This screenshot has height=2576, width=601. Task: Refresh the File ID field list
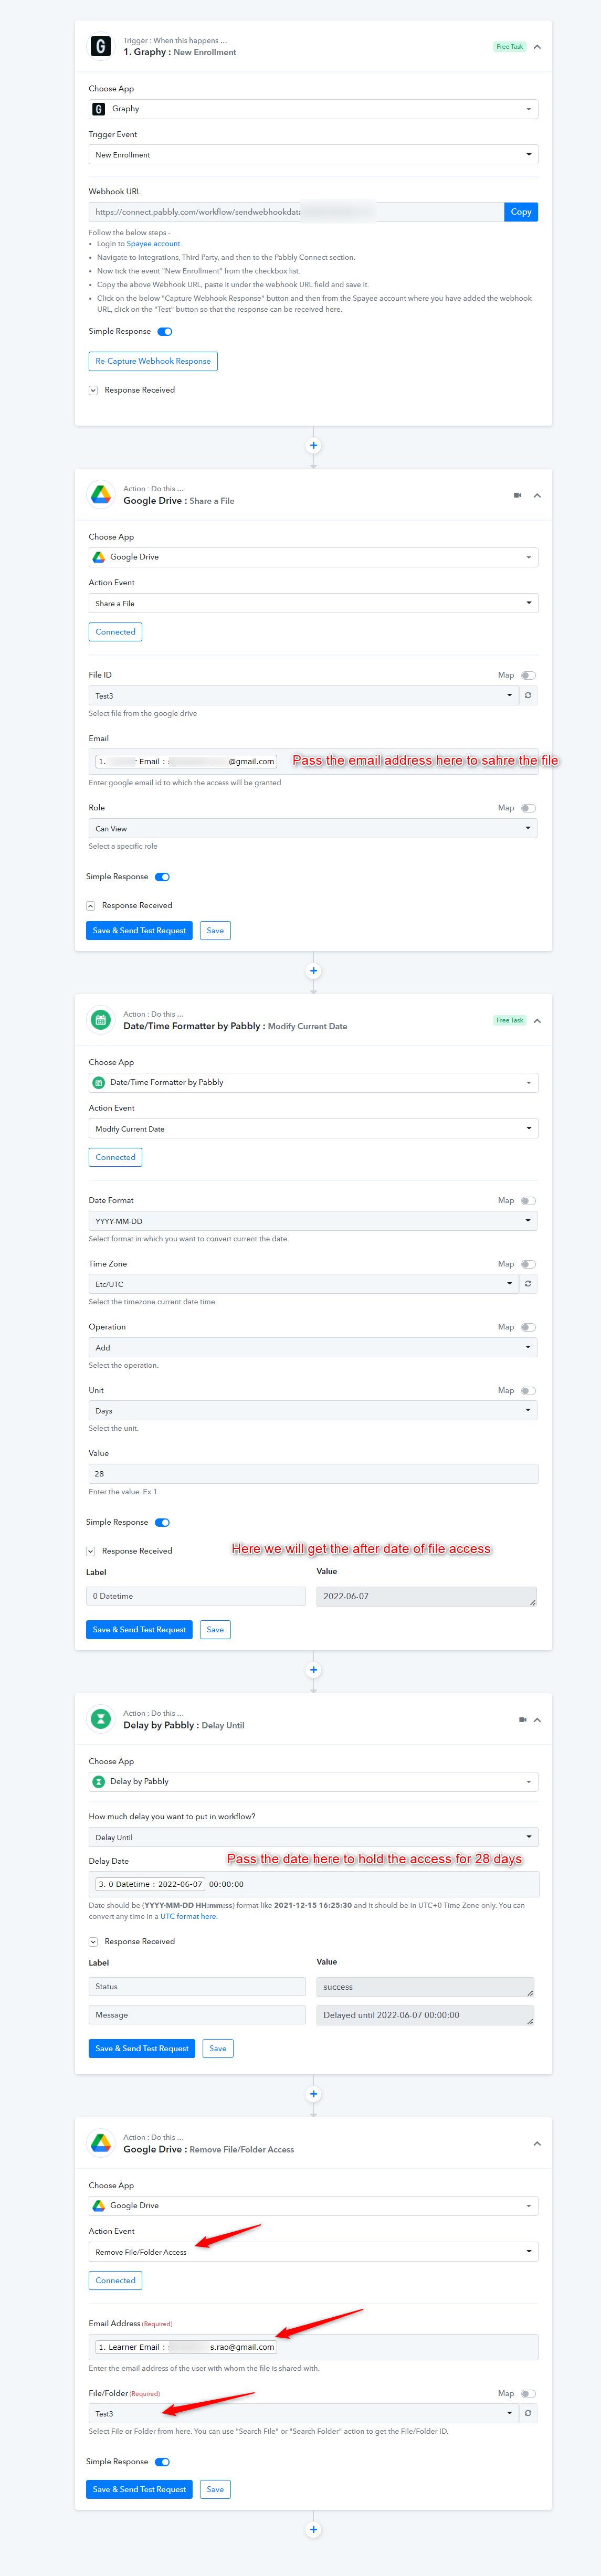528,695
